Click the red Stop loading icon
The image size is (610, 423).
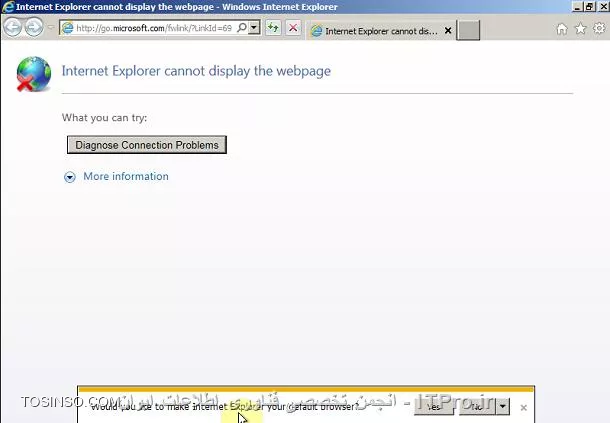[x=293, y=28]
